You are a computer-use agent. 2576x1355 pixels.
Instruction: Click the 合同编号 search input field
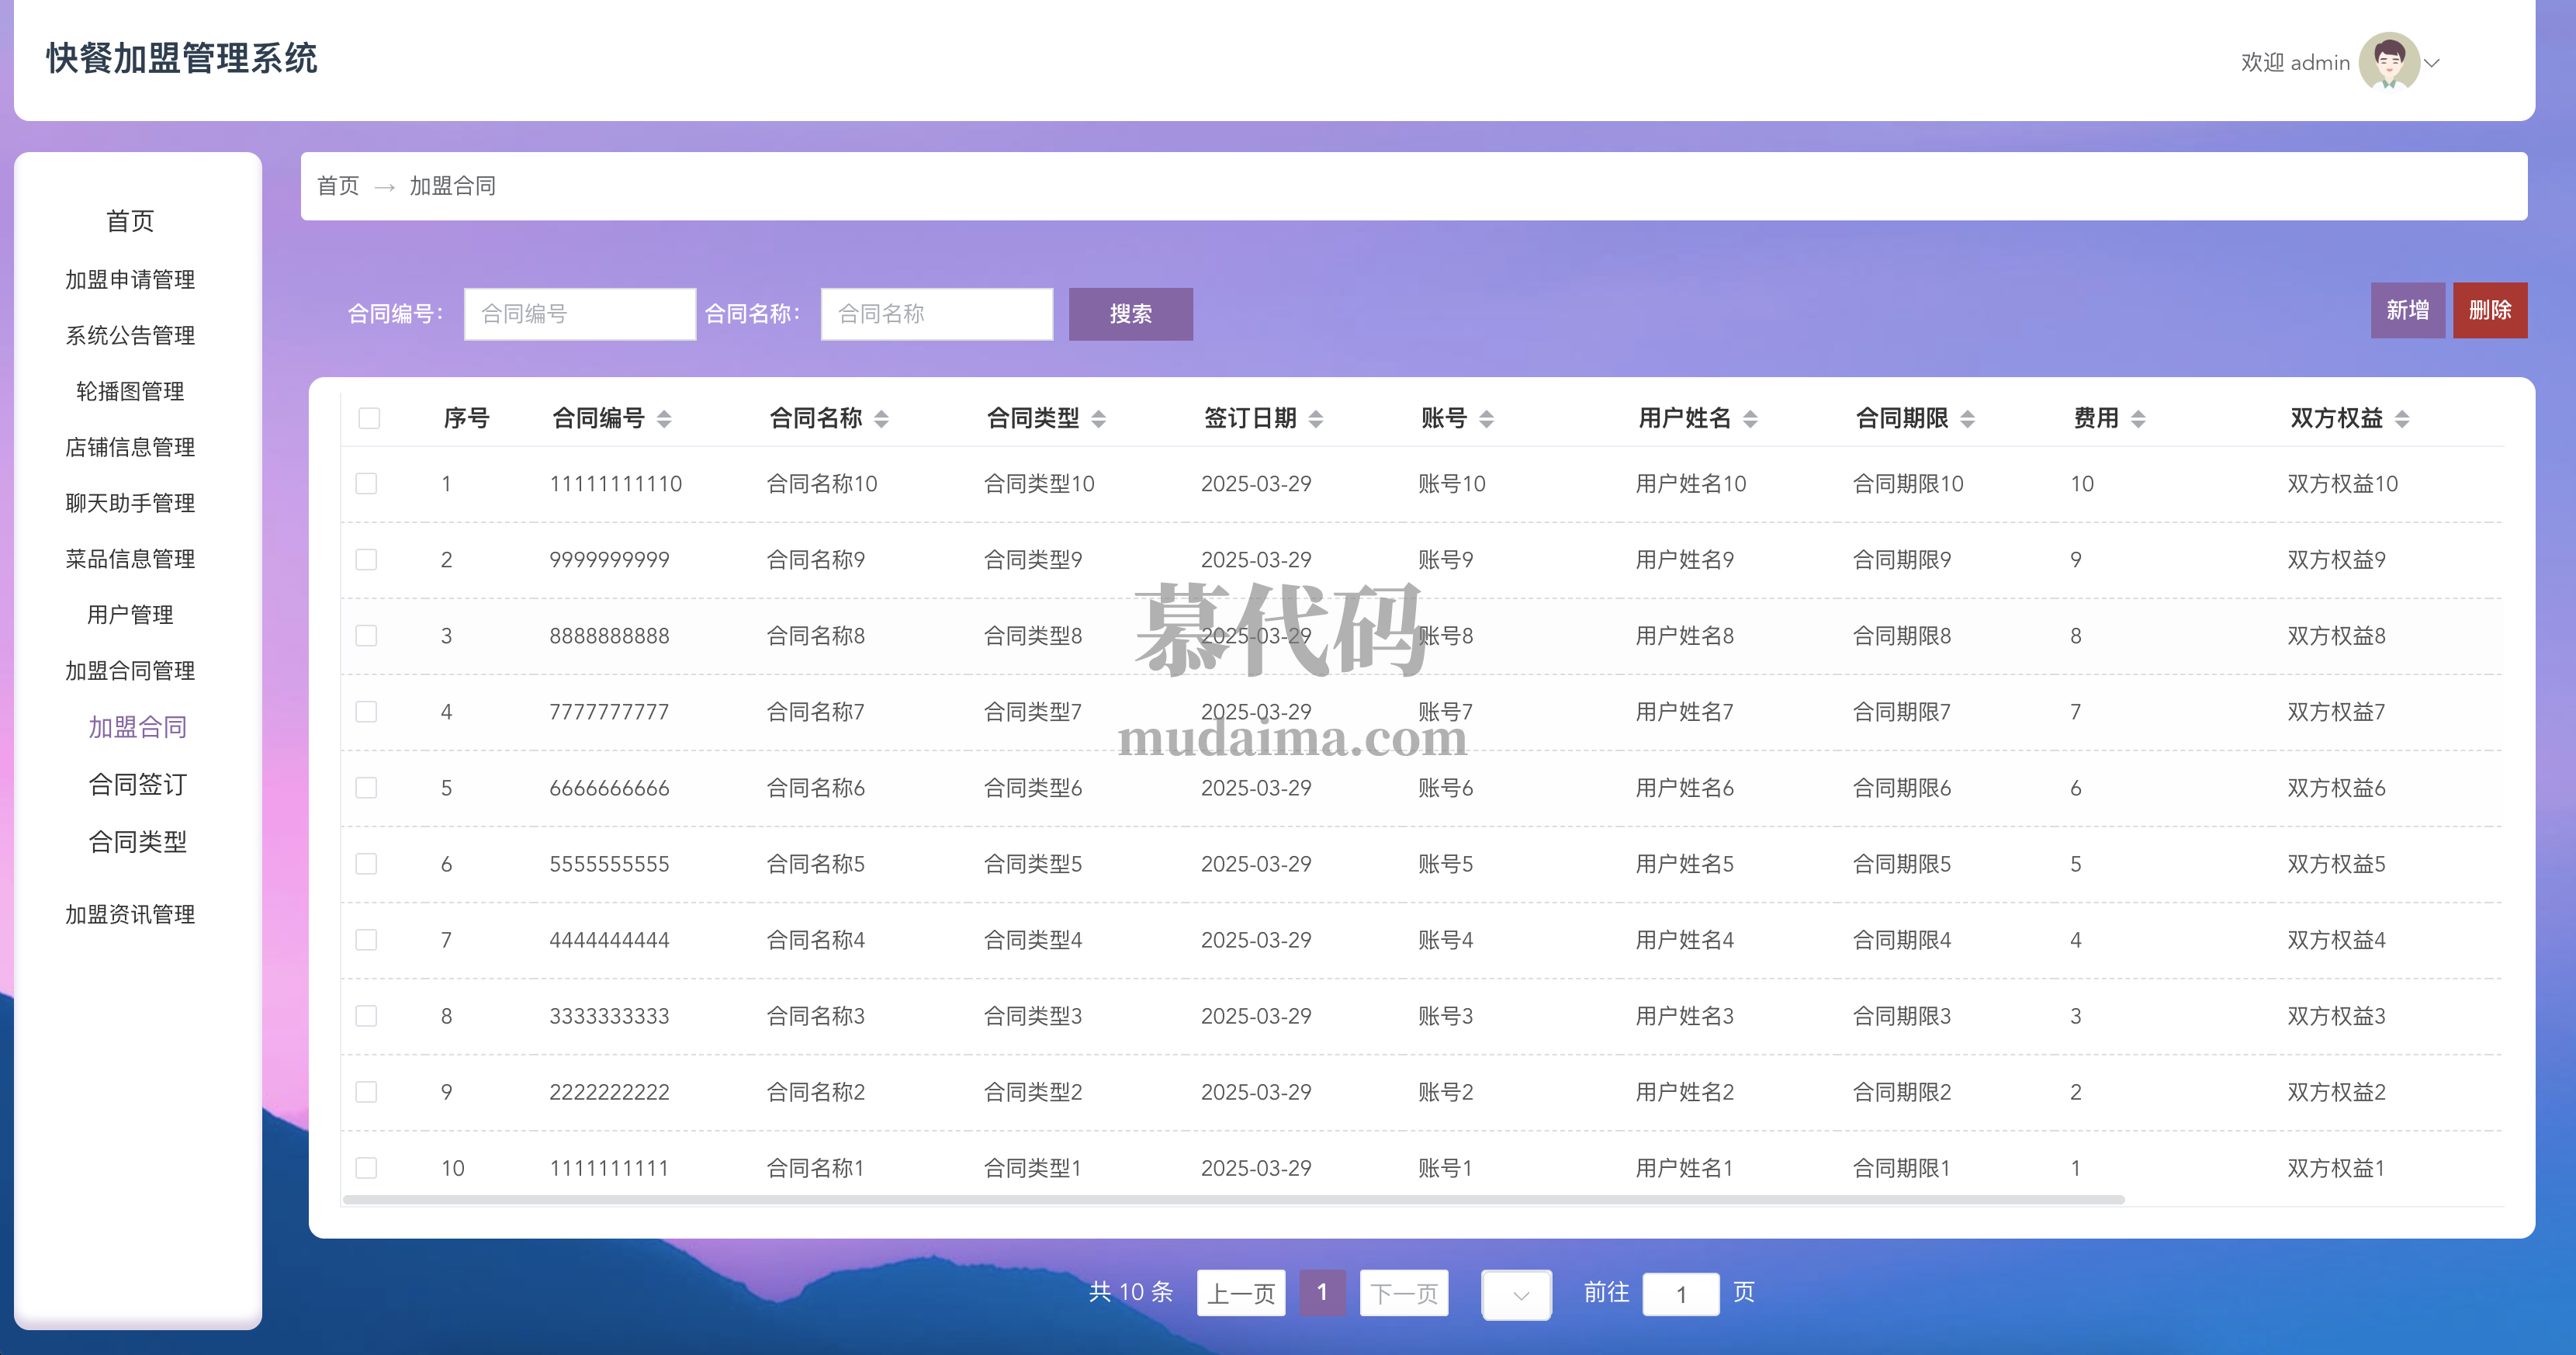coord(579,314)
